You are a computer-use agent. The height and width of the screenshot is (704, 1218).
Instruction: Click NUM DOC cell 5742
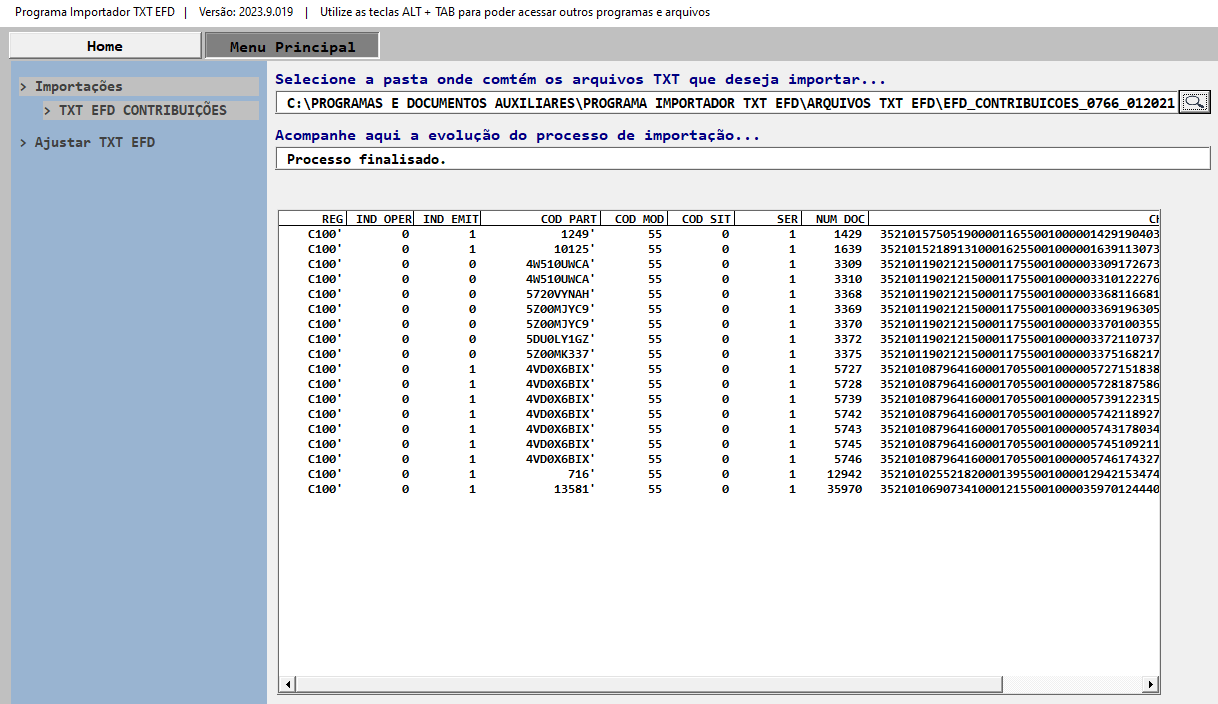coord(847,414)
